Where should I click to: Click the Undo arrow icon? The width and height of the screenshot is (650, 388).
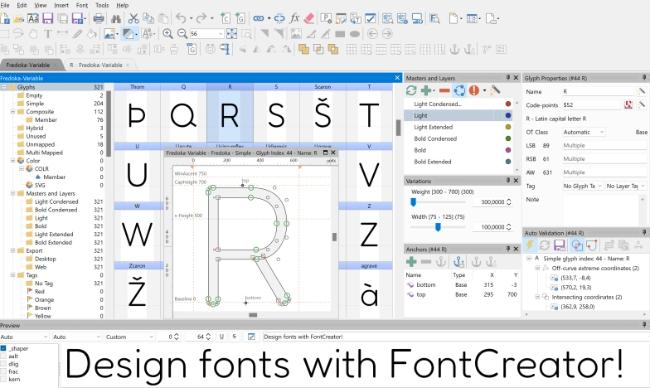[x=181, y=18]
